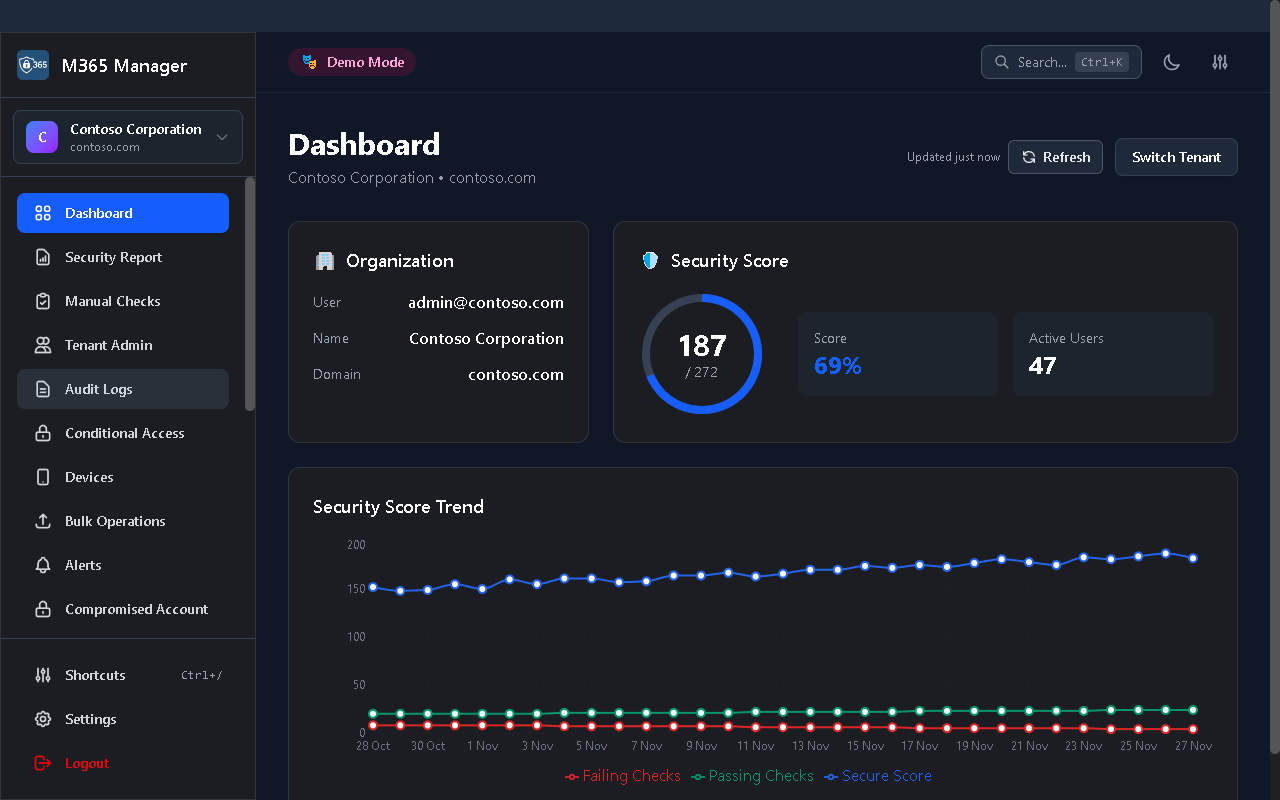Select Bulk Operations upload icon

click(41, 521)
